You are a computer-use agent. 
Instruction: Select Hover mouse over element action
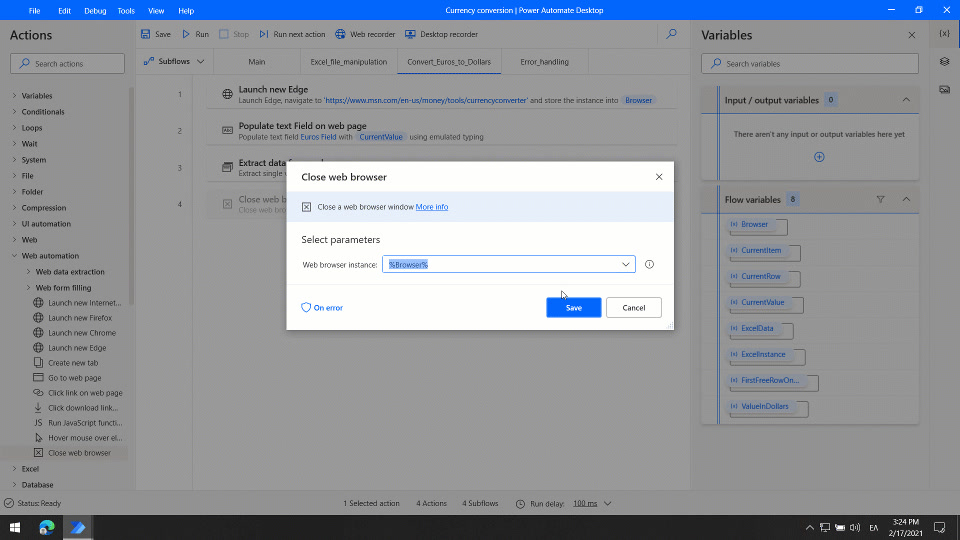[78, 438]
